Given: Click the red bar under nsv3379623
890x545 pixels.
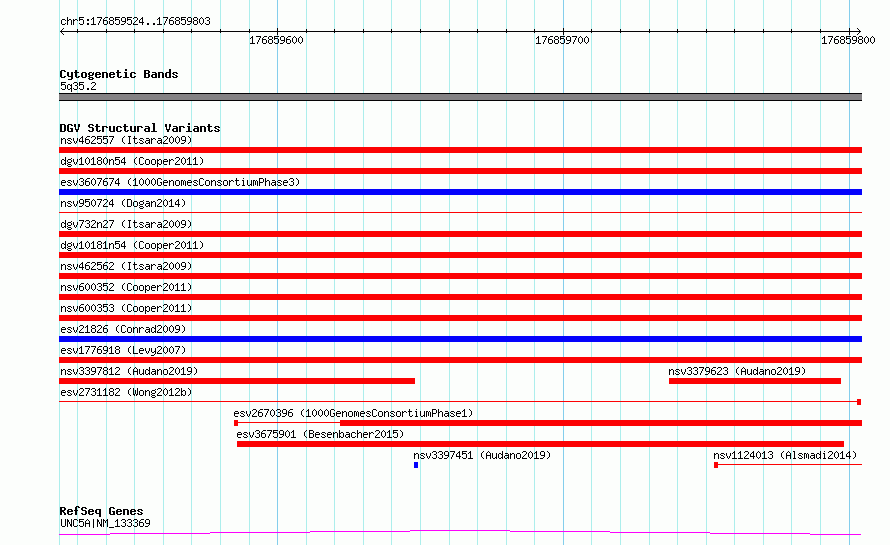Looking at the screenshot, I should click(x=755, y=381).
